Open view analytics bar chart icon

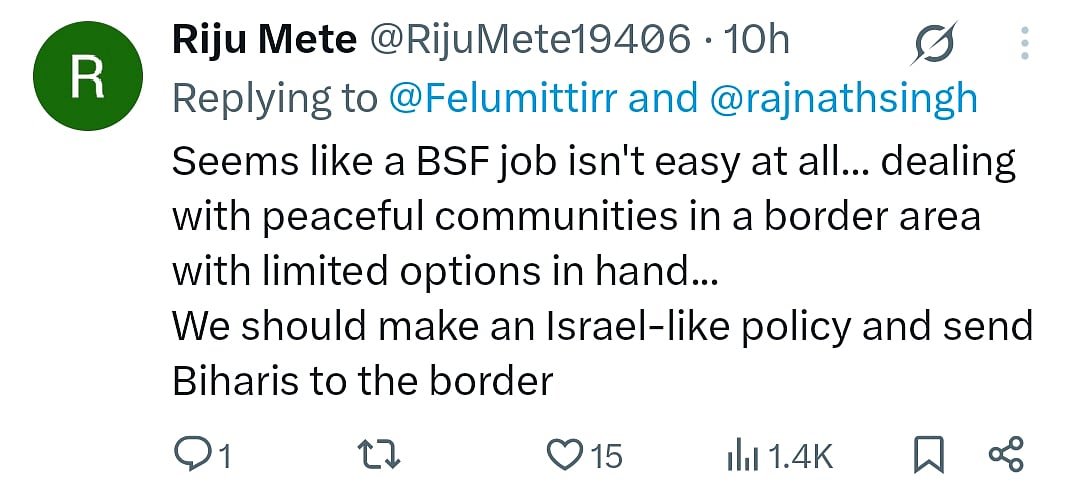coord(741,456)
